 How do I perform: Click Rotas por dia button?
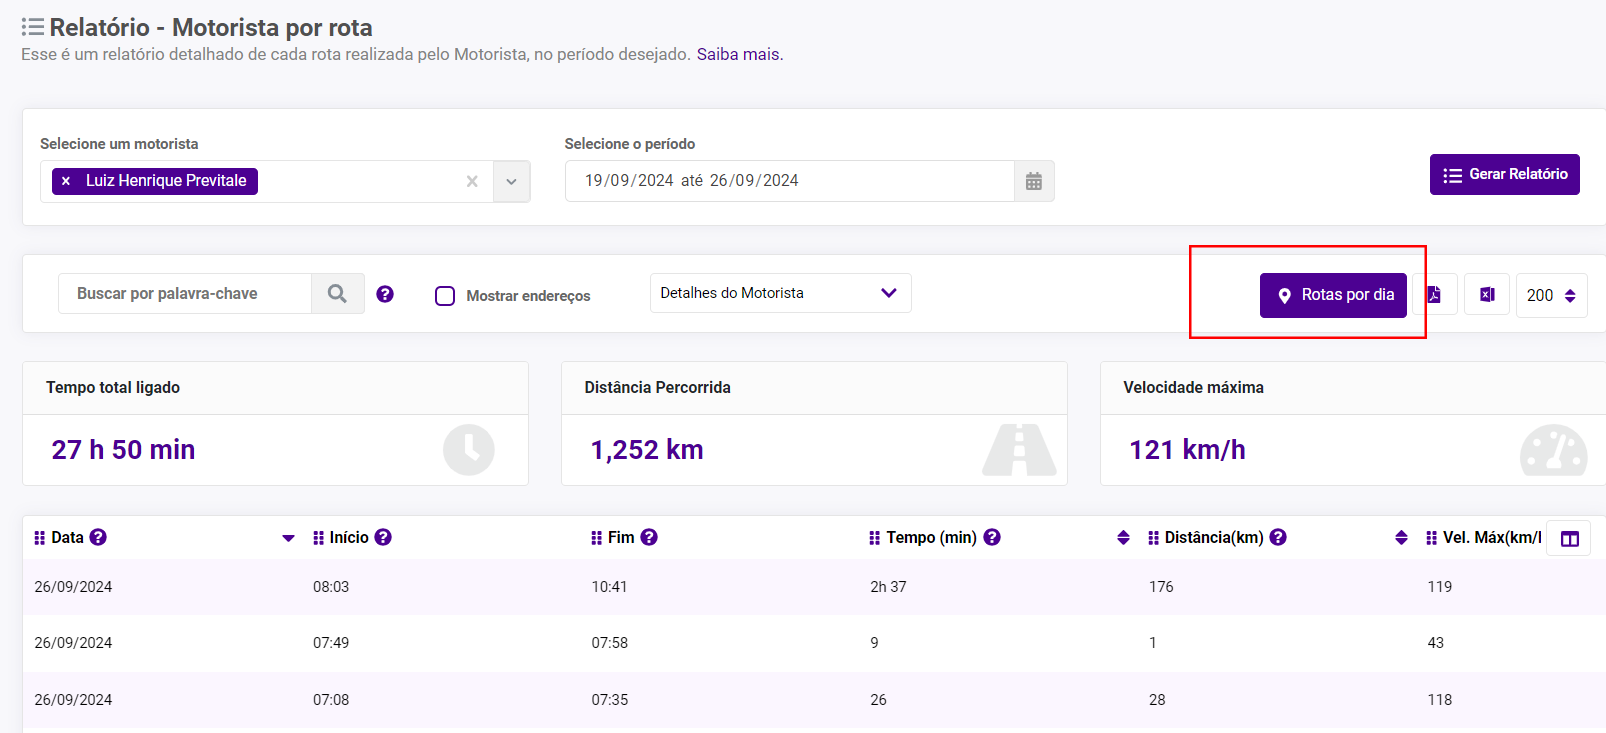[x=1333, y=295]
